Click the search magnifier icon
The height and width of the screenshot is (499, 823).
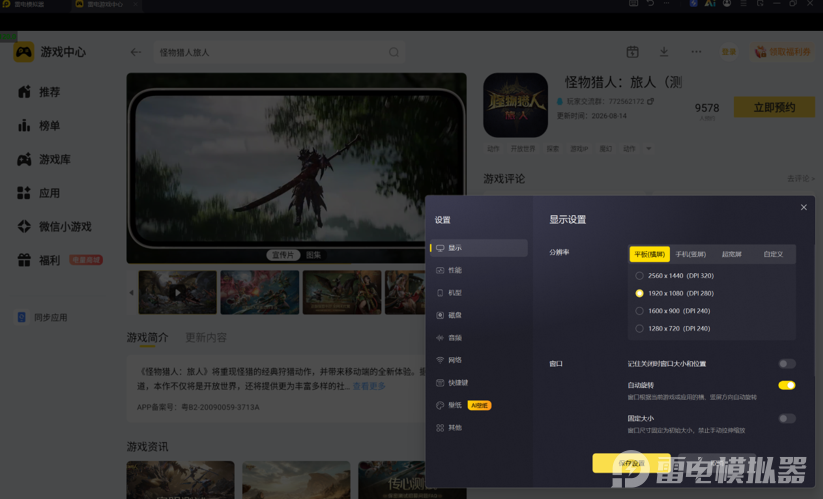394,52
